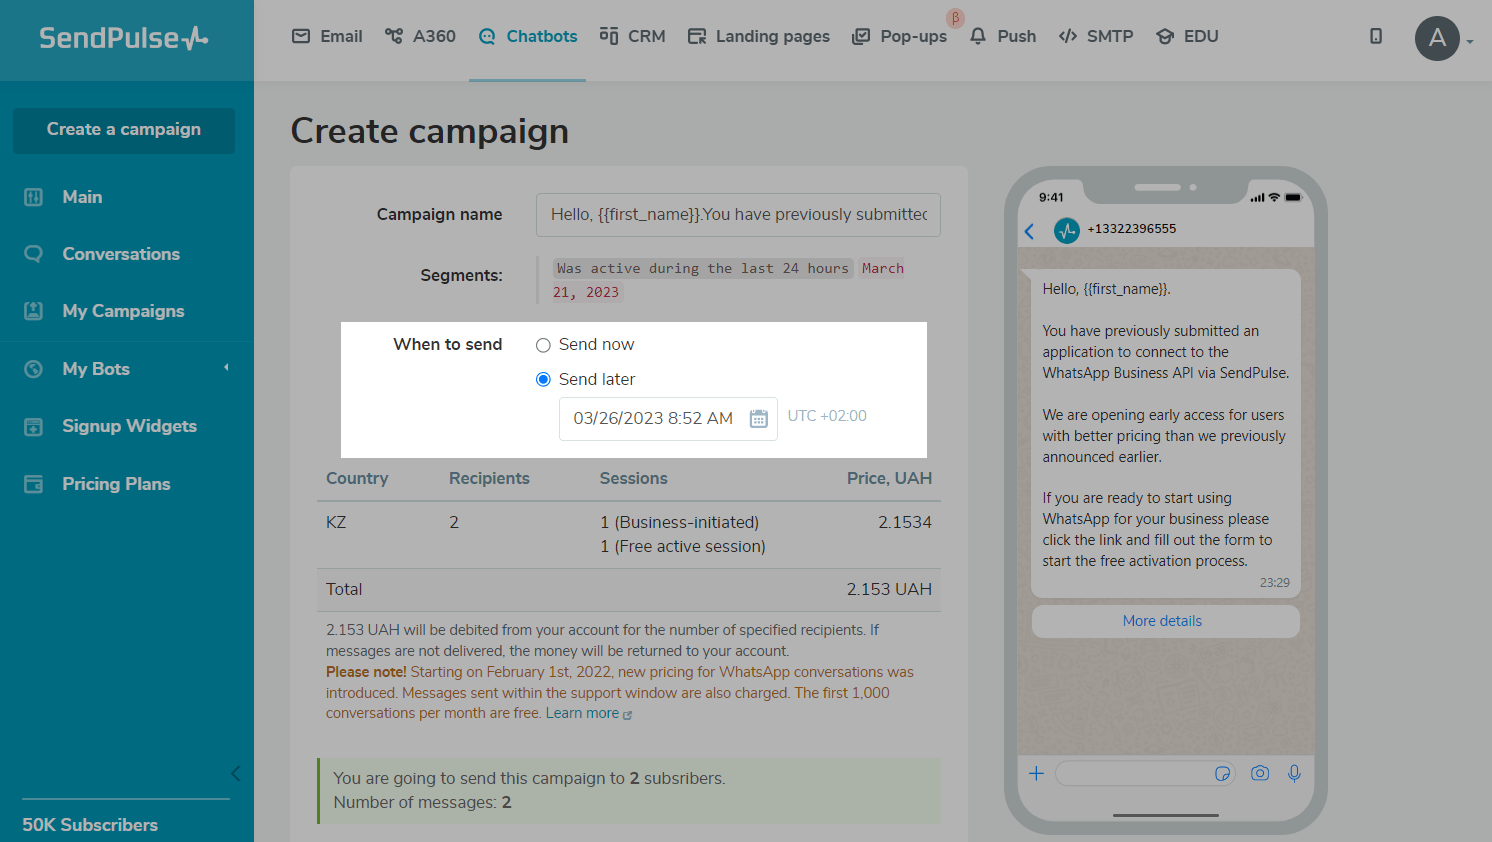Click the Campaign name input field
The width and height of the screenshot is (1492, 842).
(x=738, y=215)
